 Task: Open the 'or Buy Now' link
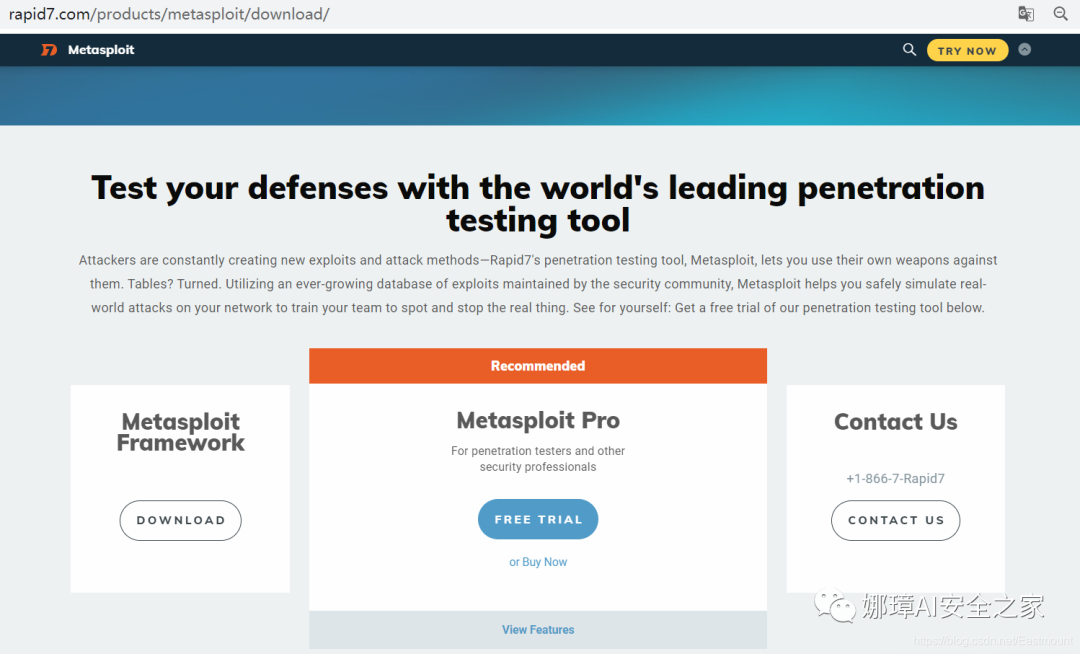[538, 562]
